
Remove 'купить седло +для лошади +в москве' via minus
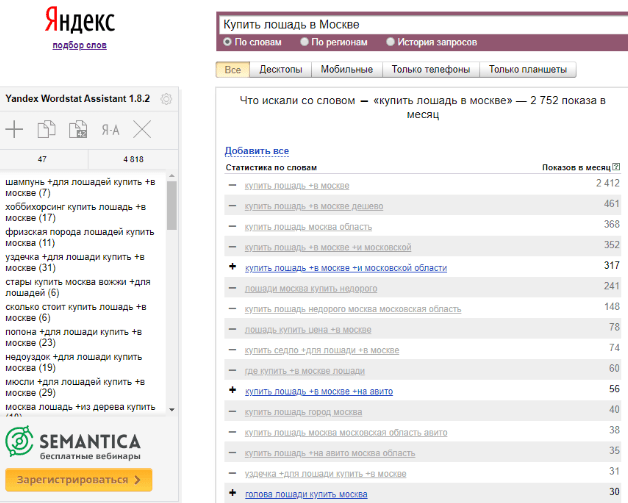[232, 350]
